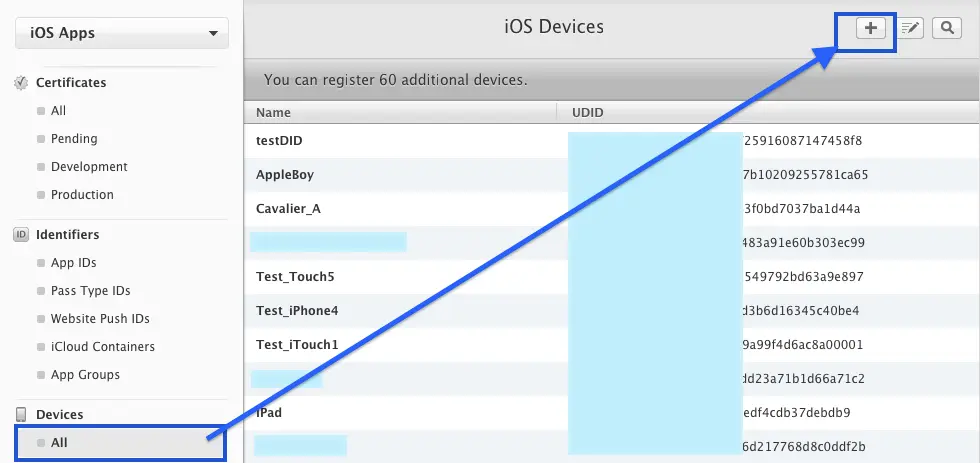This screenshot has height=463, width=980.
Task: Click UDID ending edf4cdb37debdb9
Action: pos(796,413)
